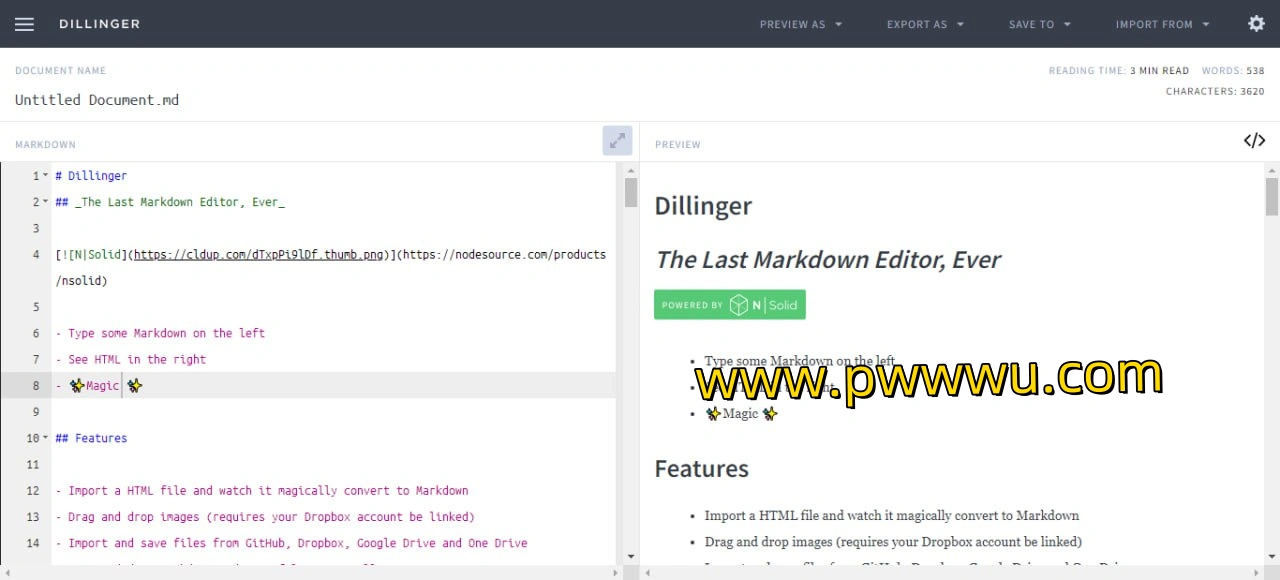The image size is (1280, 580).
Task: Click the Untitled Document.md name field
Action: point(97,100)
